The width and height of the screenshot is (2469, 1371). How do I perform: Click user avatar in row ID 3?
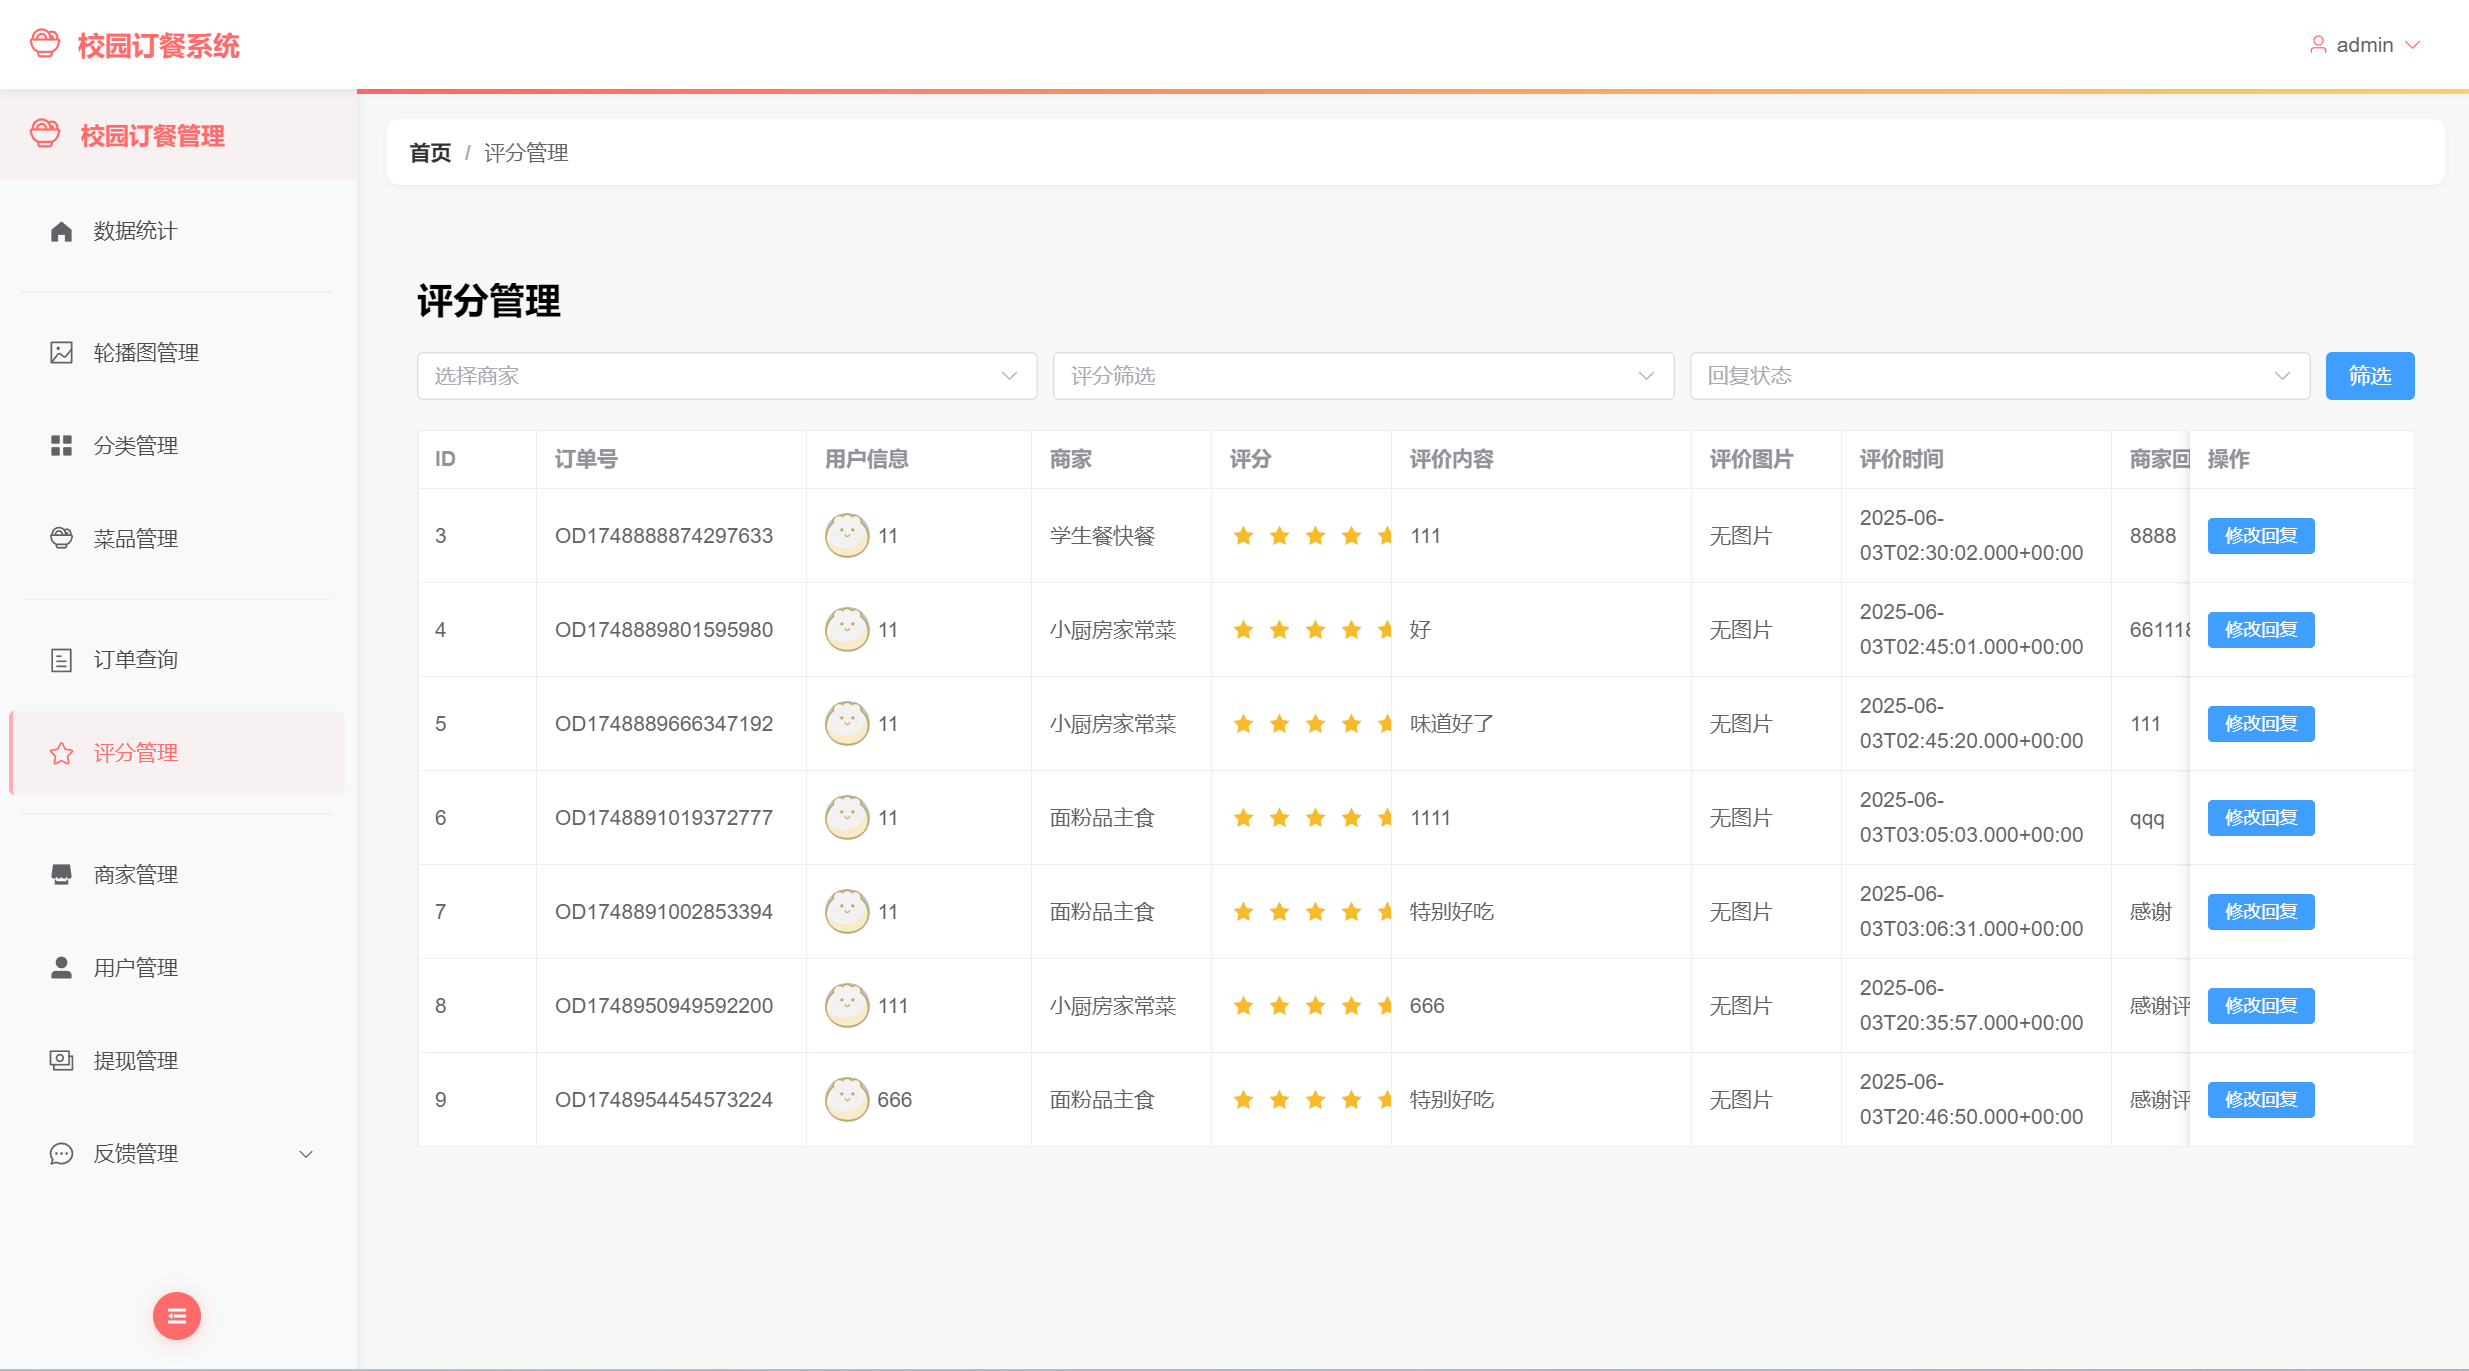coord(846,536)
